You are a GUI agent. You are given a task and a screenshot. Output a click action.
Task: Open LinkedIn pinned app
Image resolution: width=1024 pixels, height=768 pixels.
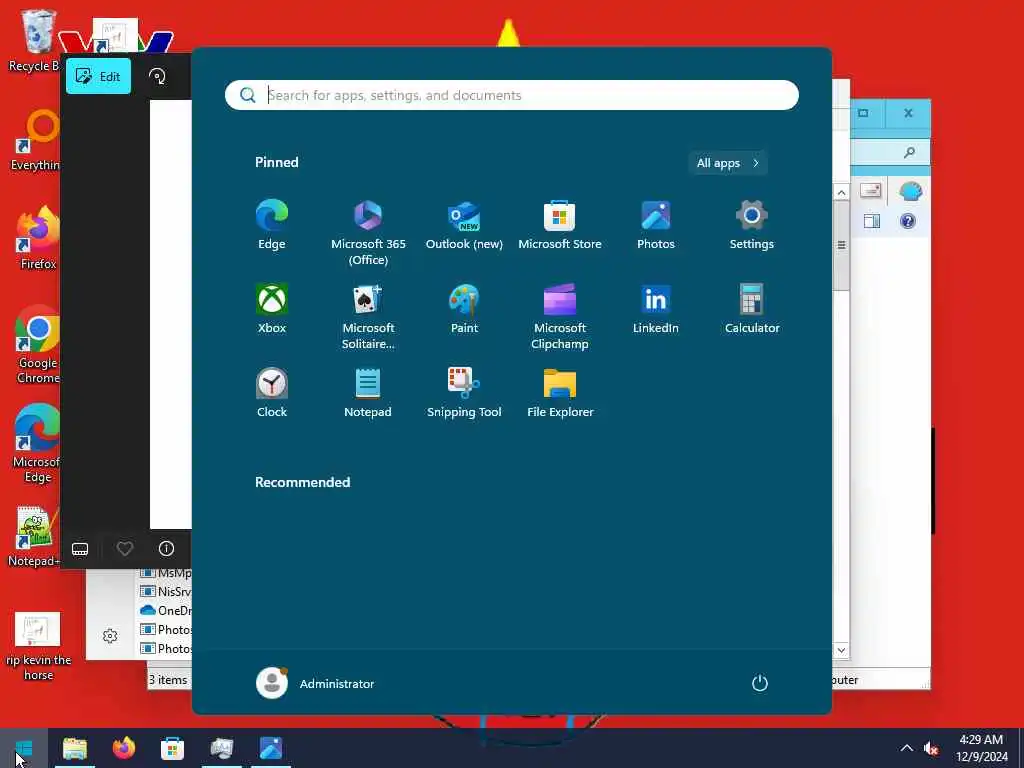click(656, 310)
